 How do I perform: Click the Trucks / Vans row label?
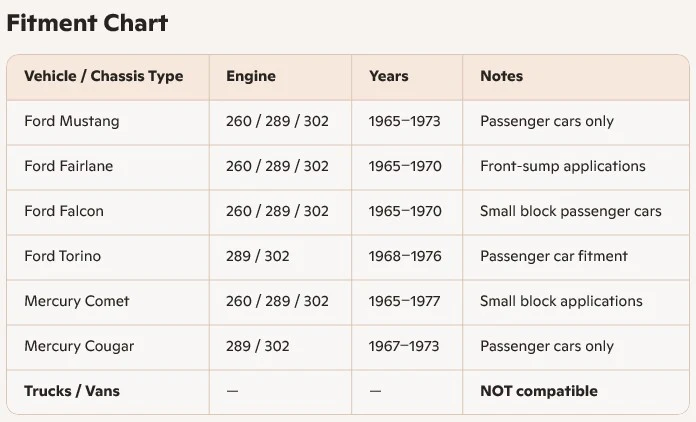(72, 391)
